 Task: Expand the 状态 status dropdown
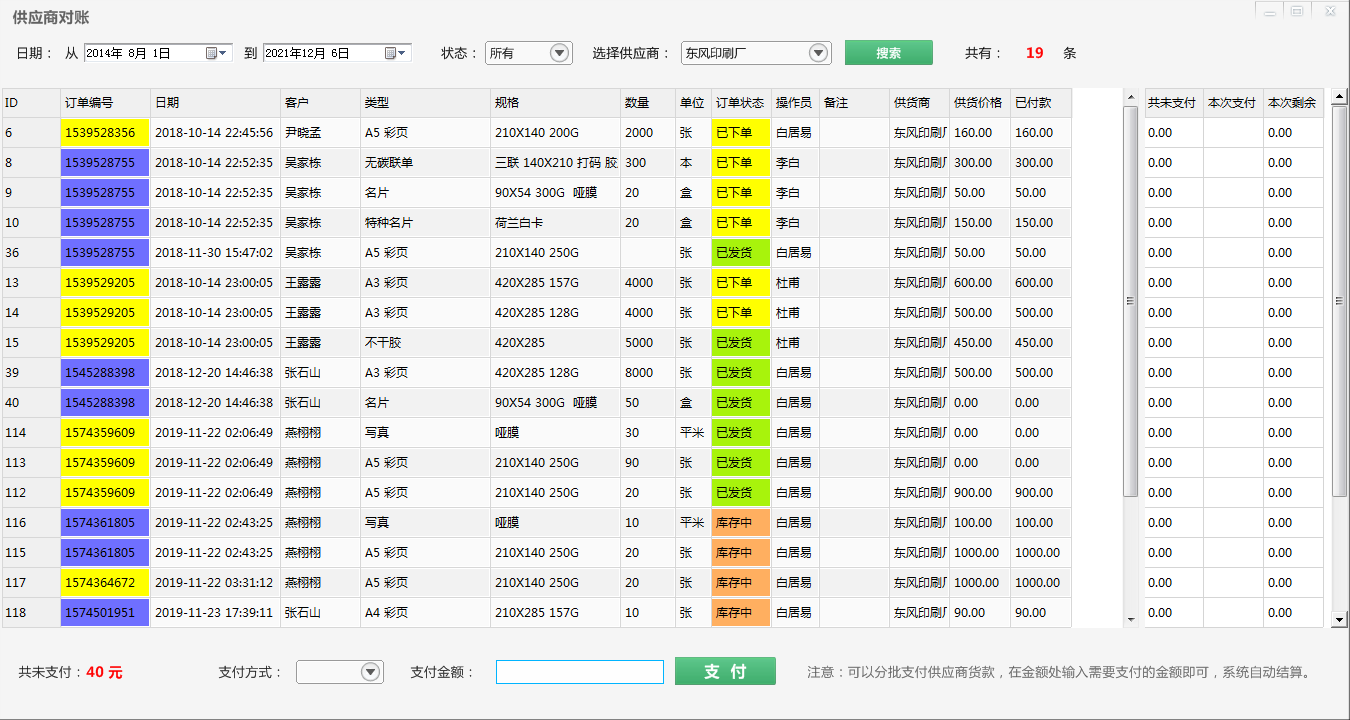559,53
